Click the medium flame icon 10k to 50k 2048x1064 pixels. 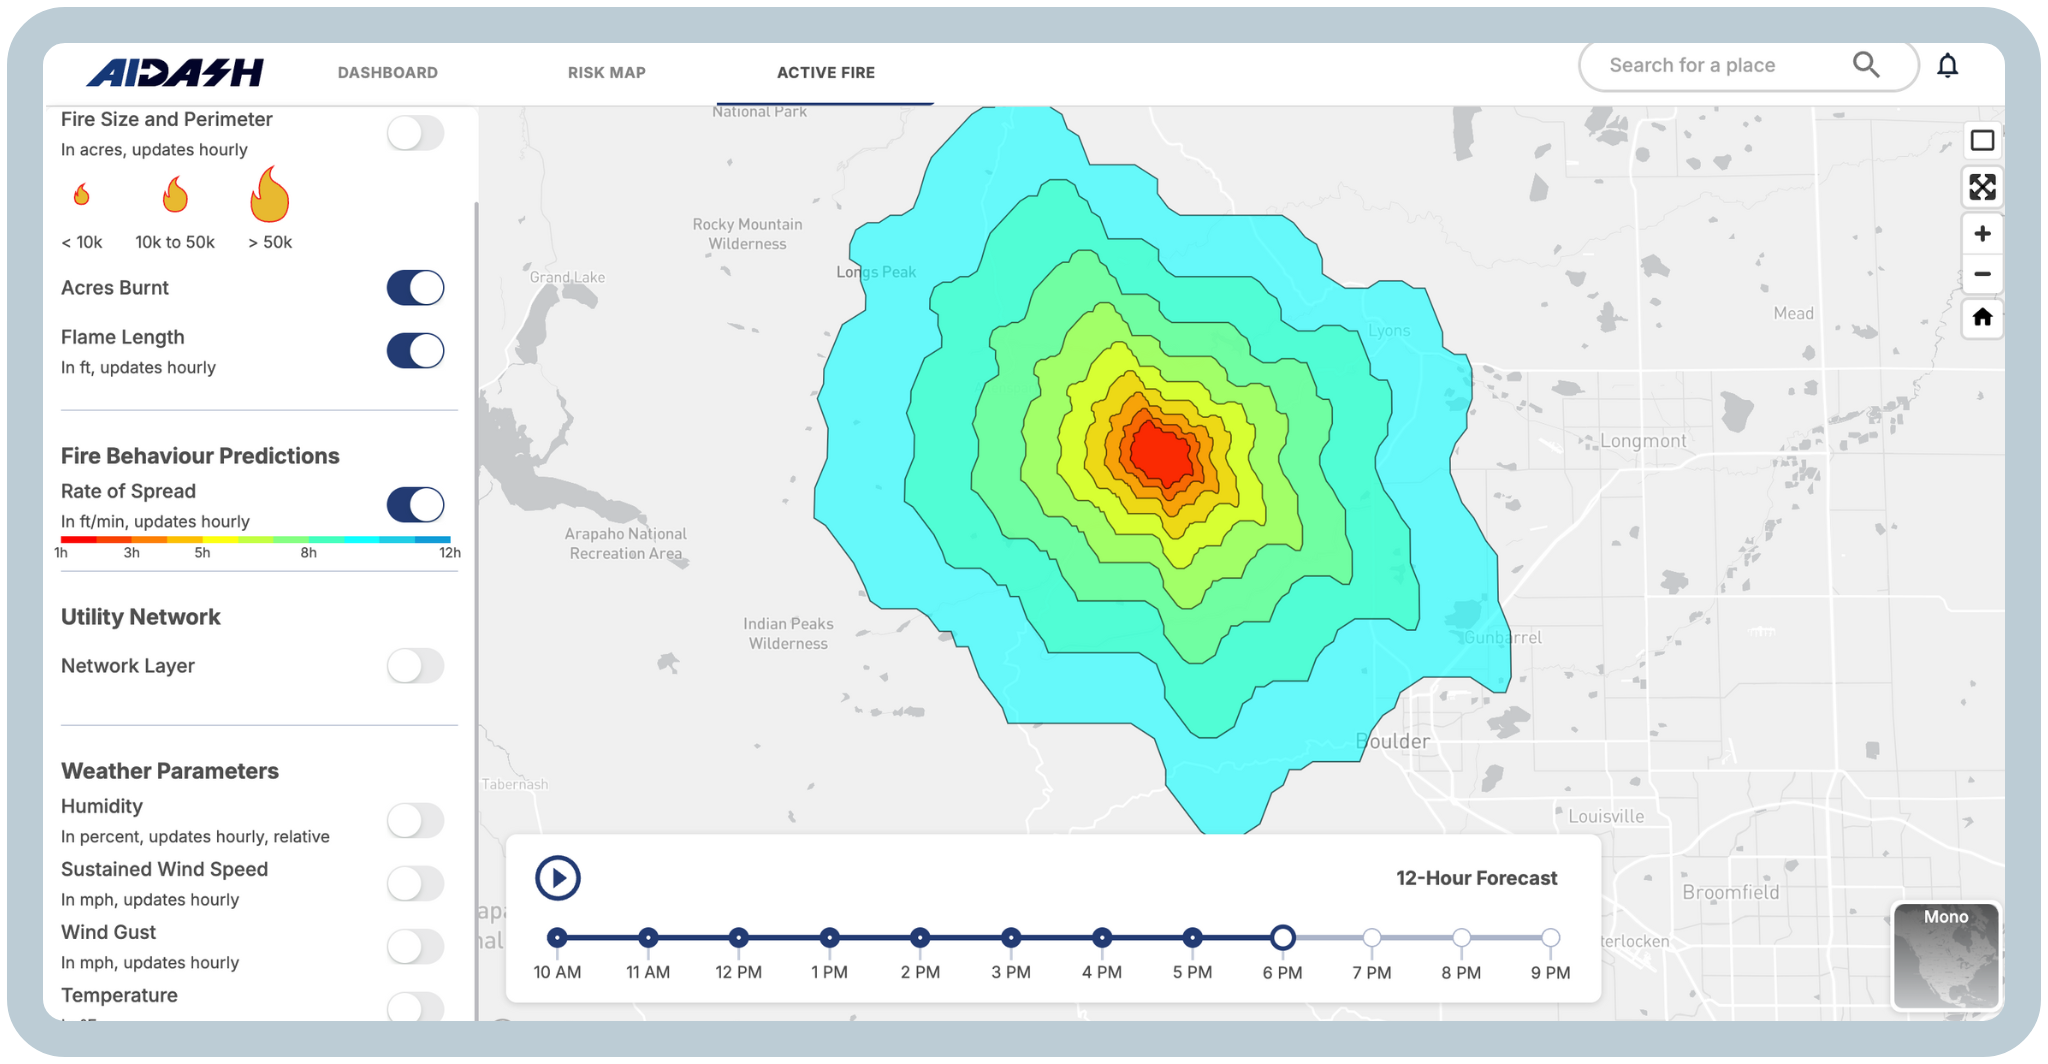tap(175, 194)
